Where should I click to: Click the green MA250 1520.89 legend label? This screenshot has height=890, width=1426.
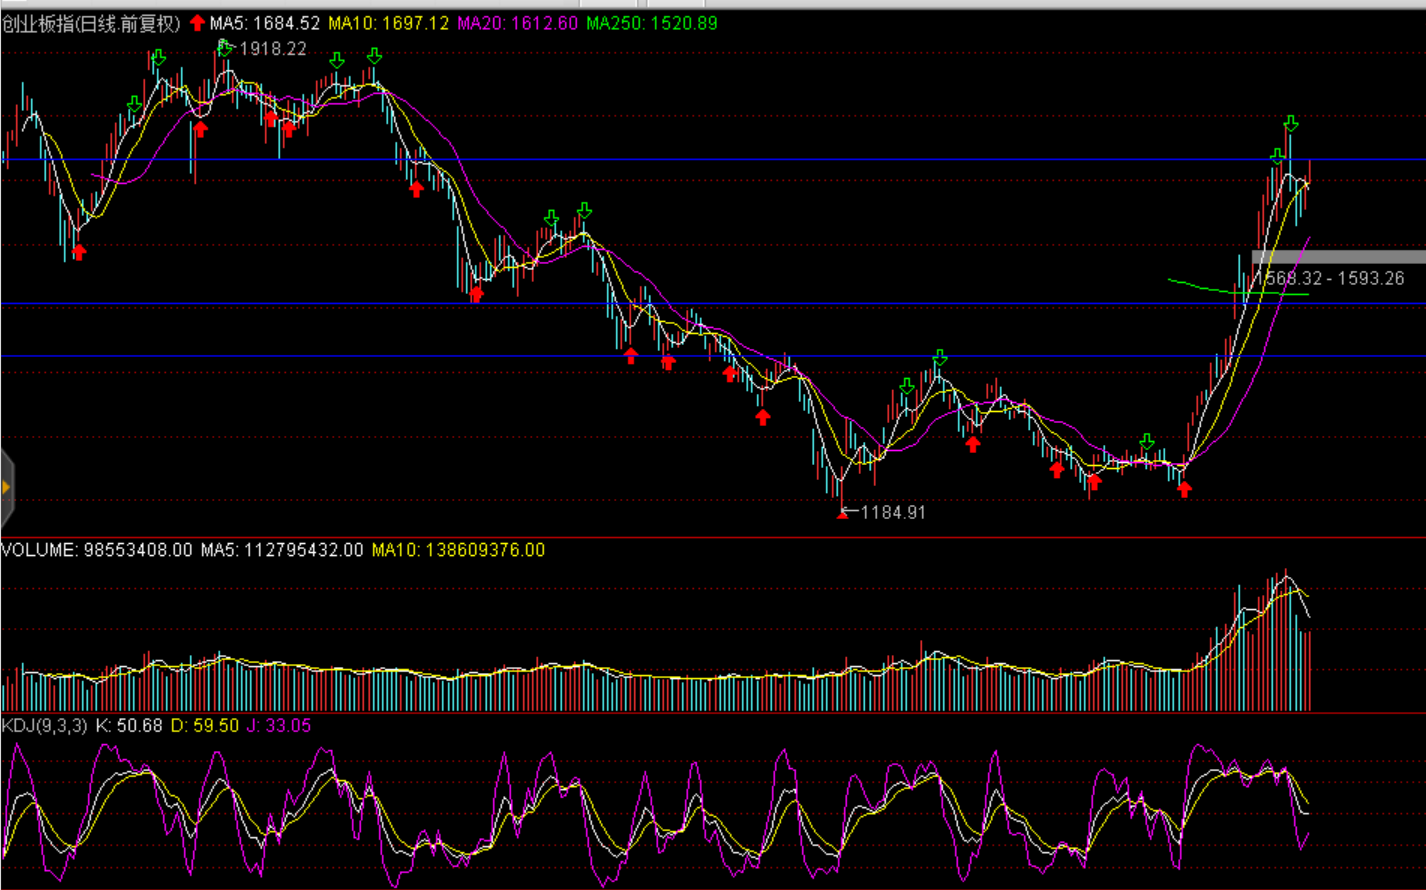(x=651, y=23)
